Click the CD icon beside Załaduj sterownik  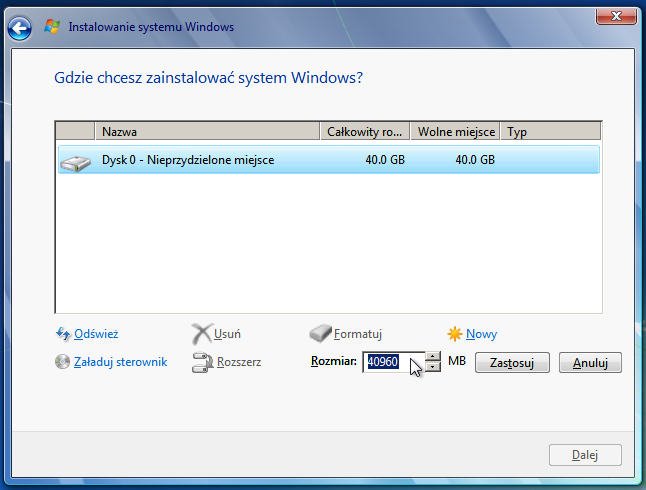pyautogui.click(x=62, y=362)
